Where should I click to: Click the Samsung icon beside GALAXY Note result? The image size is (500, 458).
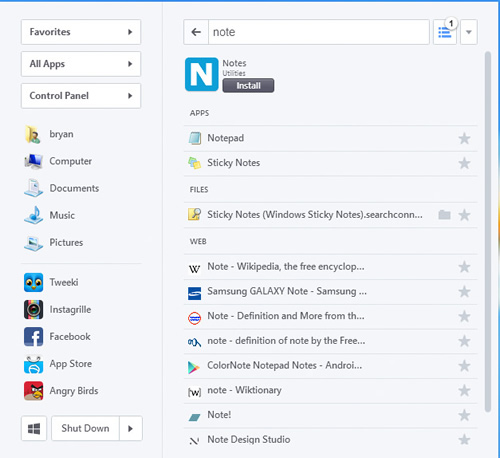[195, 293]
